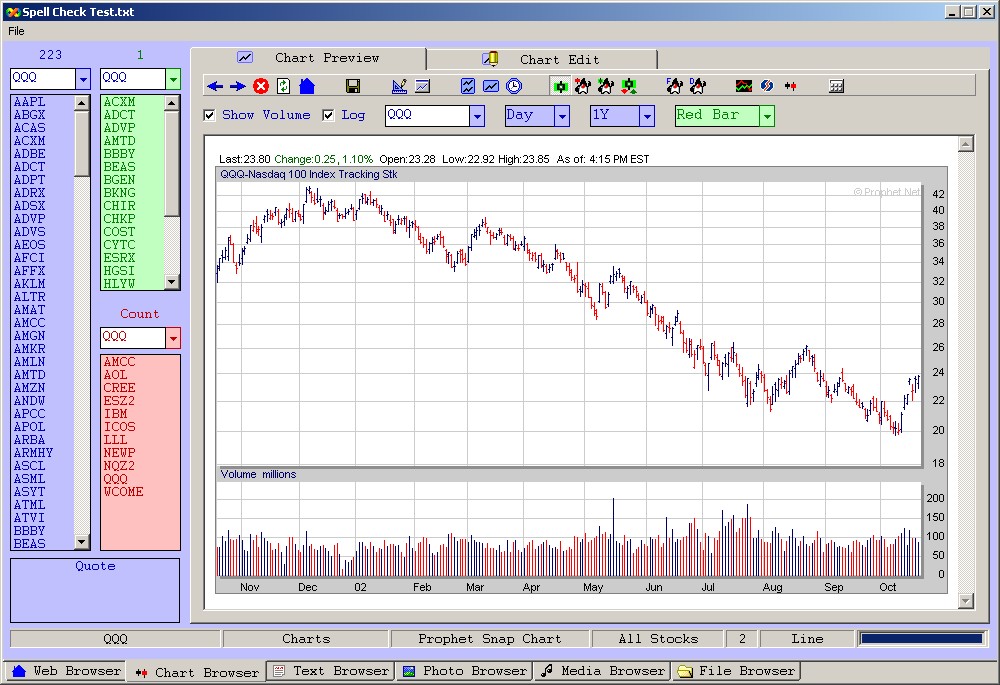This screenshot has height=685, width=1000.
Task: Switch to the Media Browser tab
Action: 602,671
